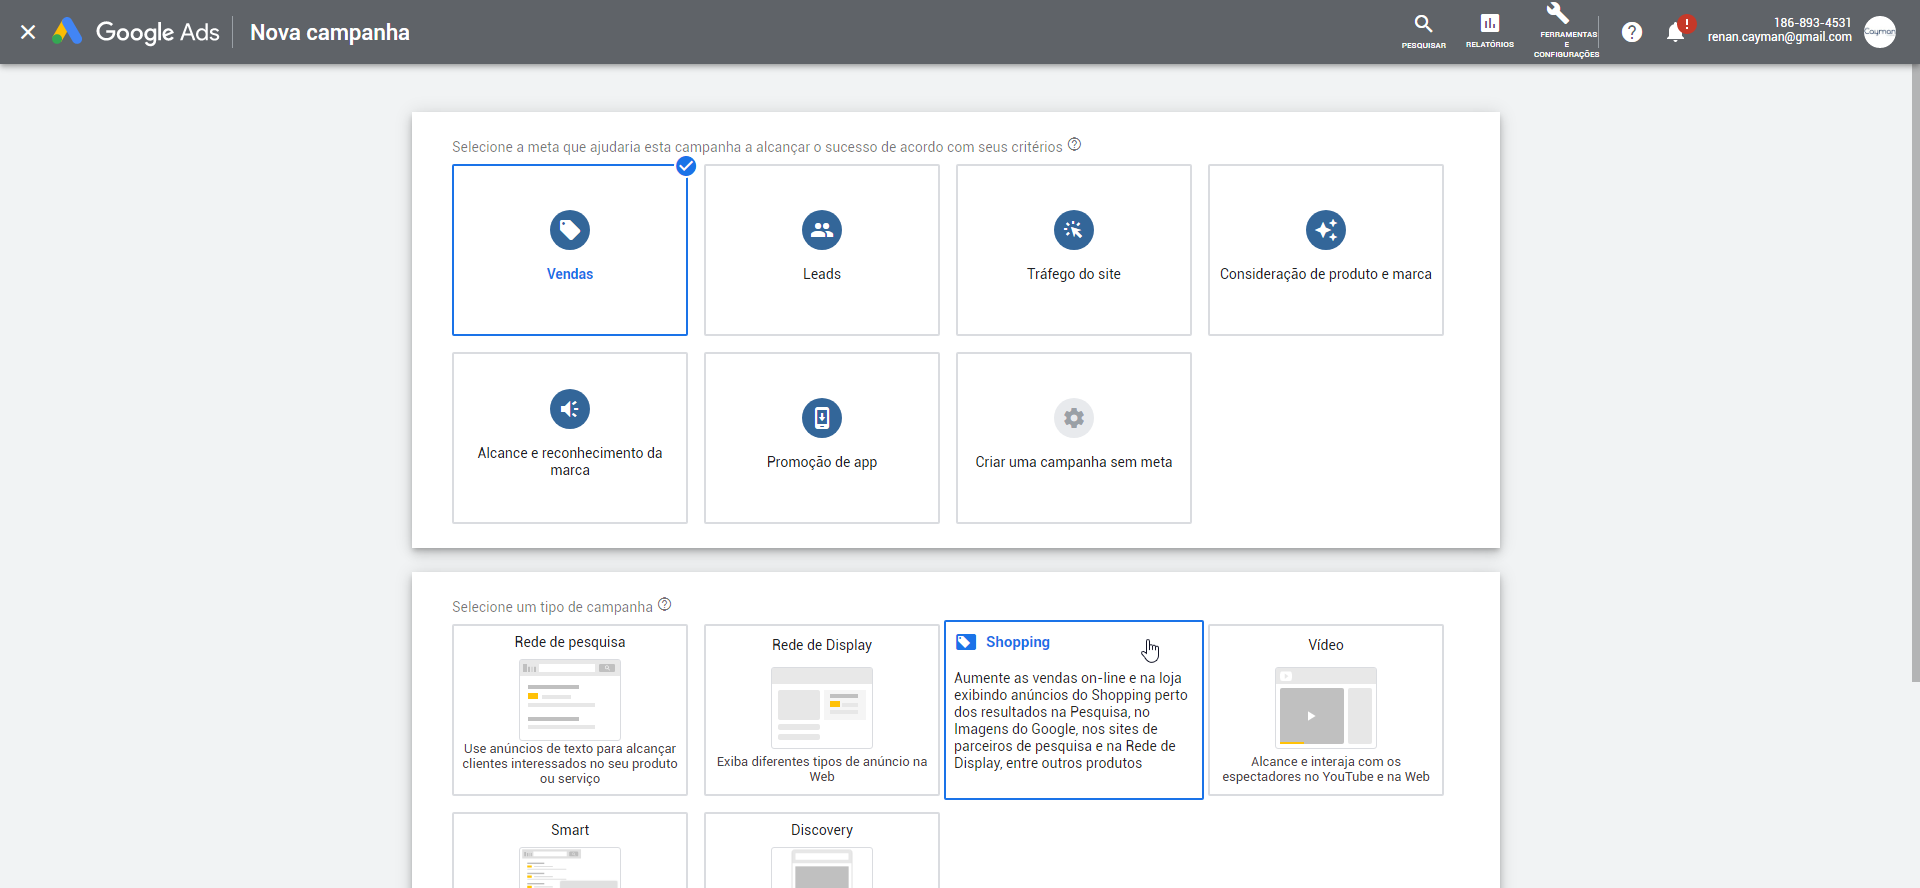Select the Vendas goal card
Screen dimensions: 1920x888
tap(570, 250)
